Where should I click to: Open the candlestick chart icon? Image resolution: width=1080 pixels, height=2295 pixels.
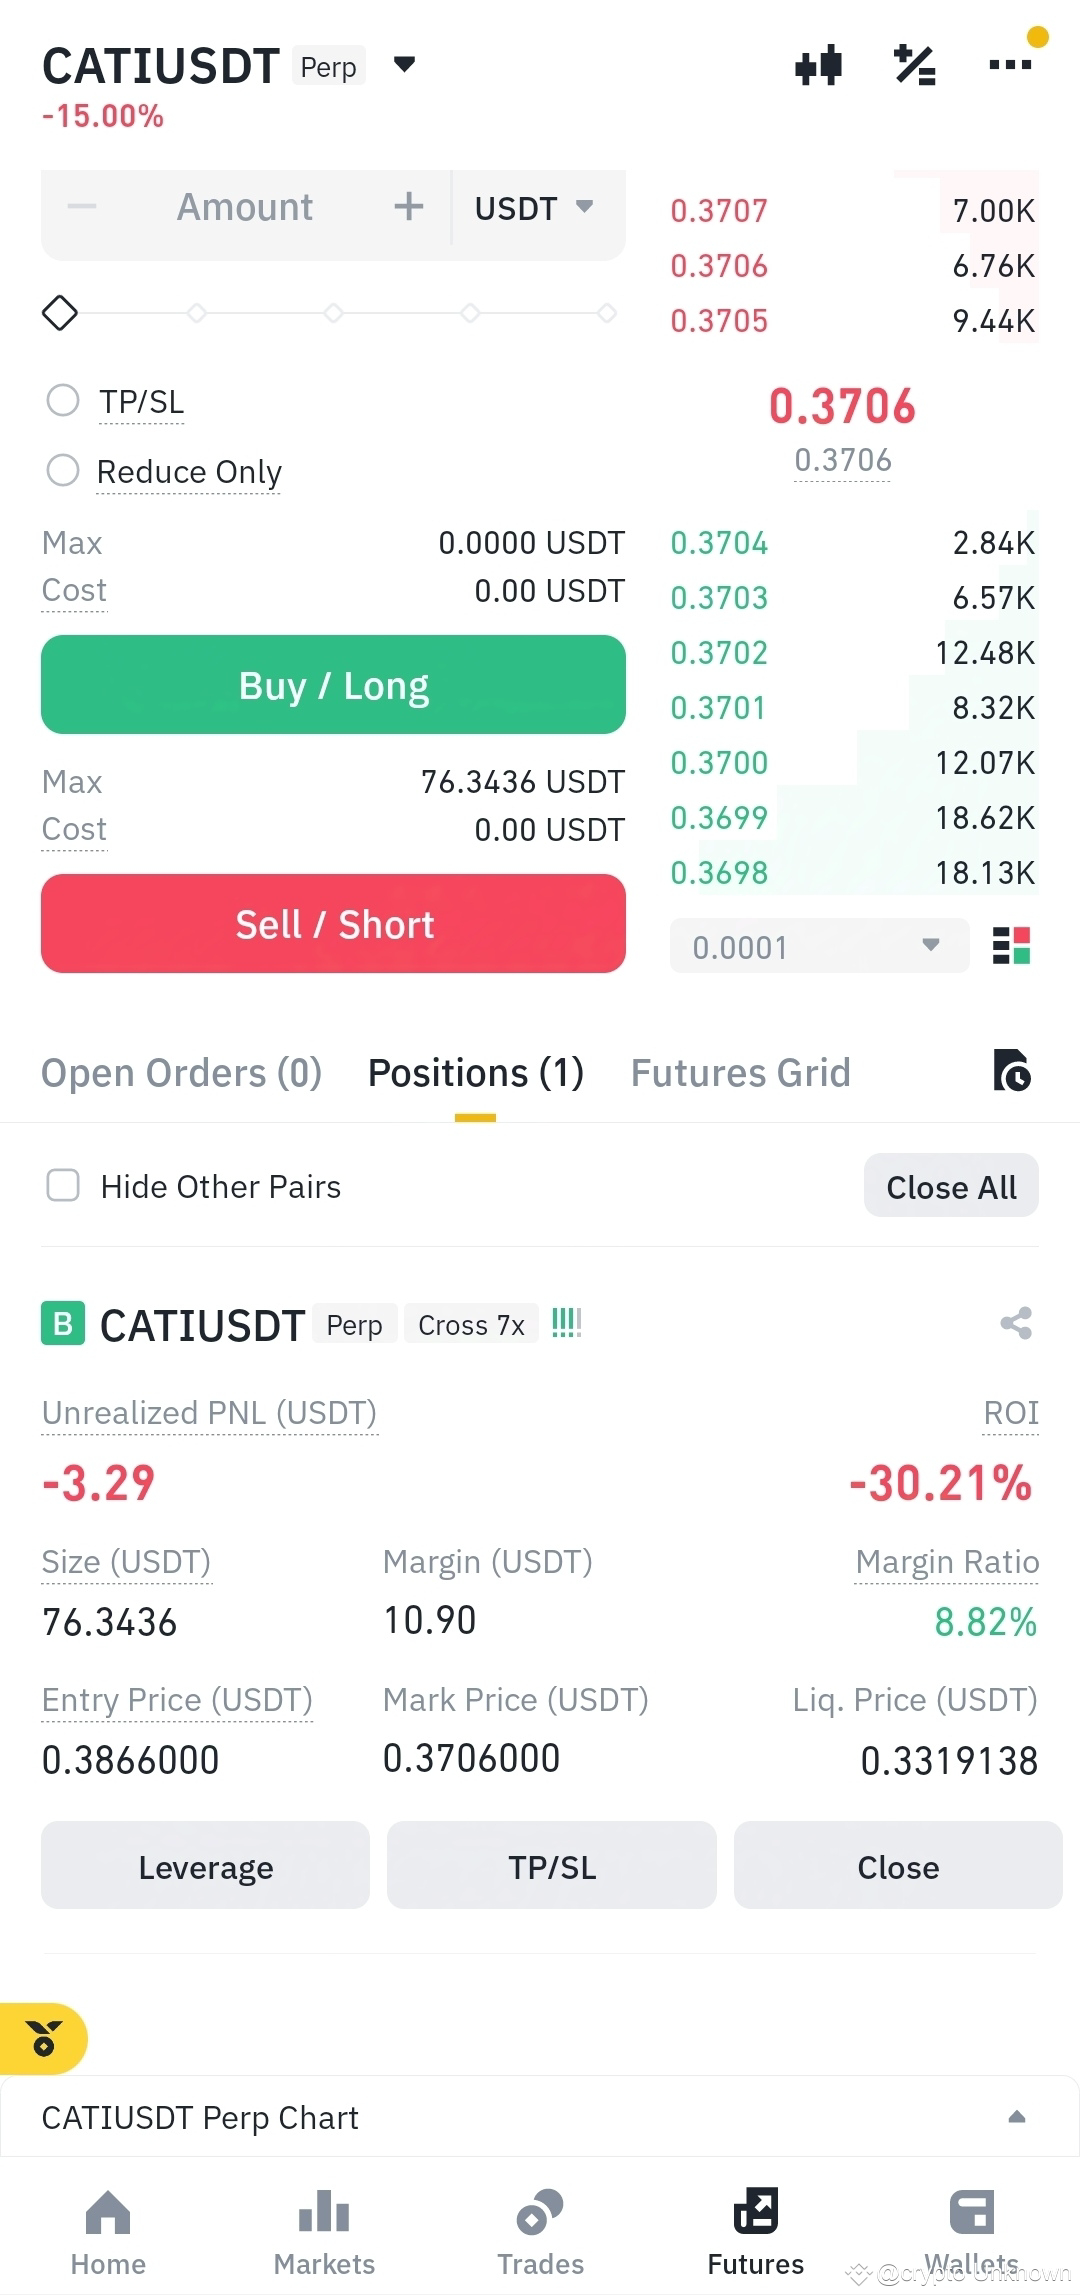tap(818, 66)
